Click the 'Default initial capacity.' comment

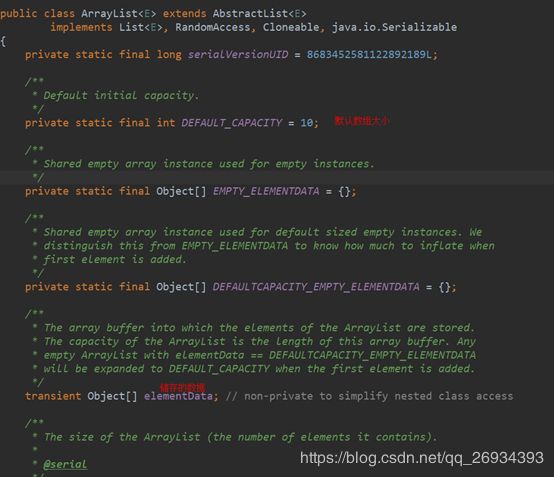coord(122,95)
